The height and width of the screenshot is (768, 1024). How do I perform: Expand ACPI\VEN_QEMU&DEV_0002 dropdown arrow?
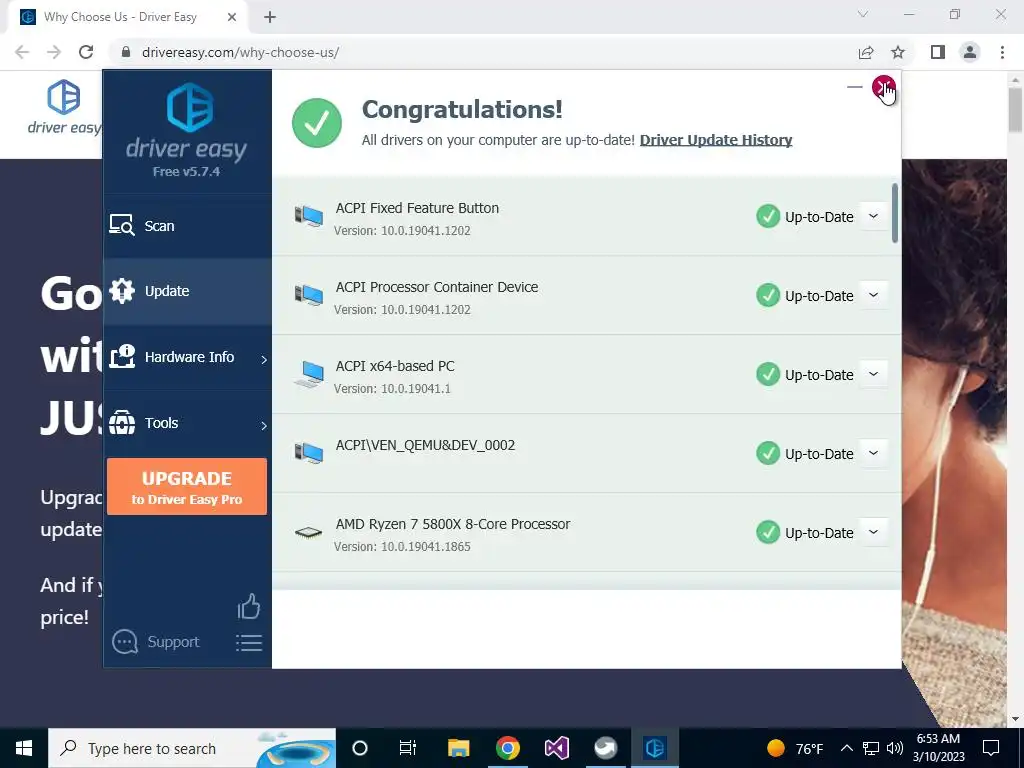click(873, 453)
